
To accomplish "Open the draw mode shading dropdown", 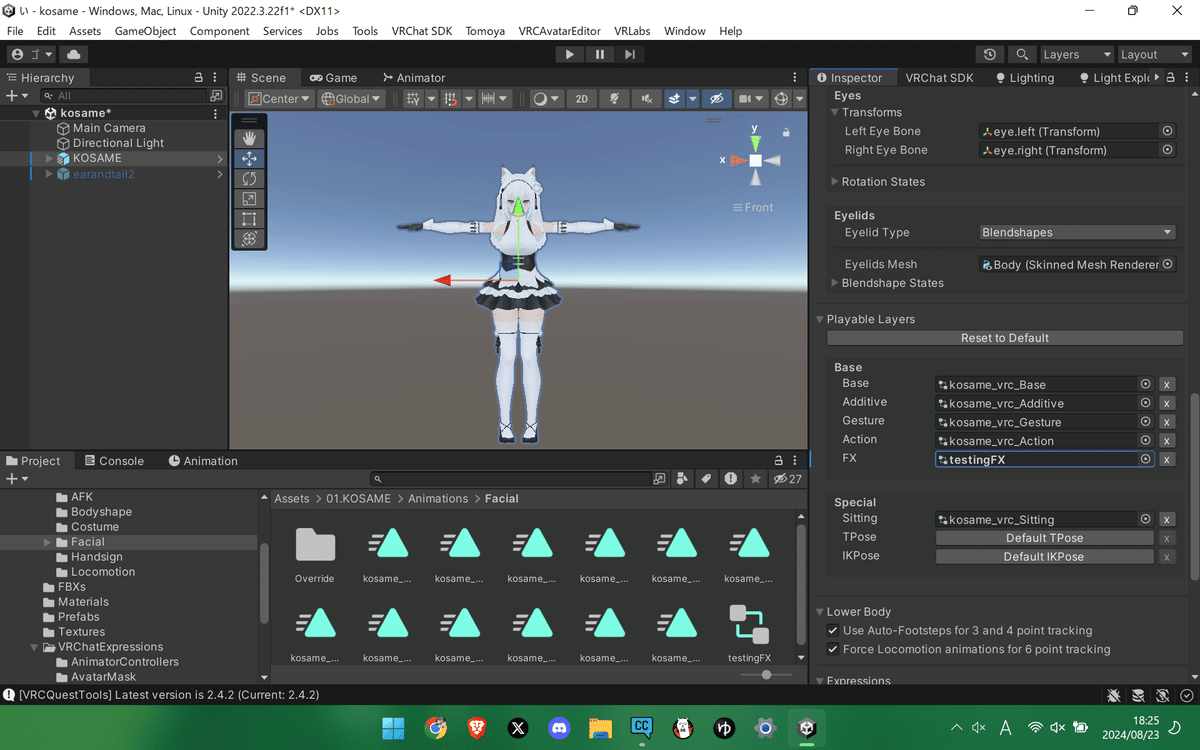I will [x=545, y=99].
